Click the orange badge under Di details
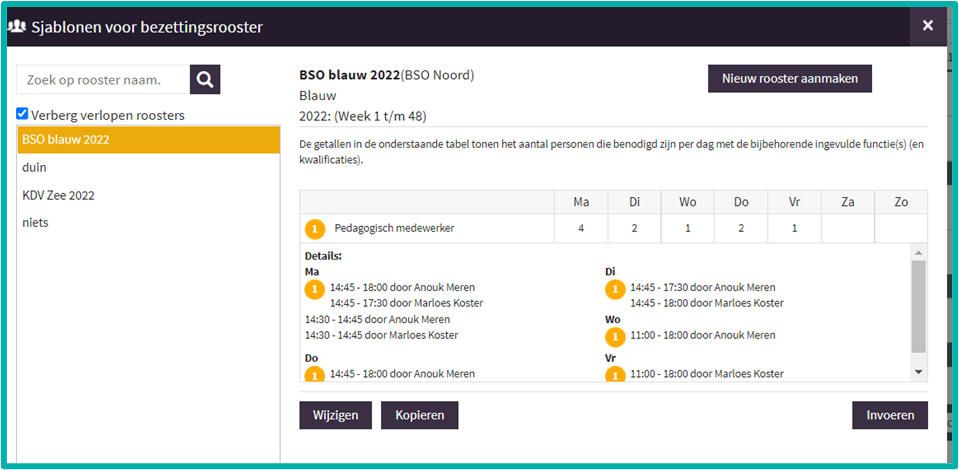959x470 pixels. [615, 290]
